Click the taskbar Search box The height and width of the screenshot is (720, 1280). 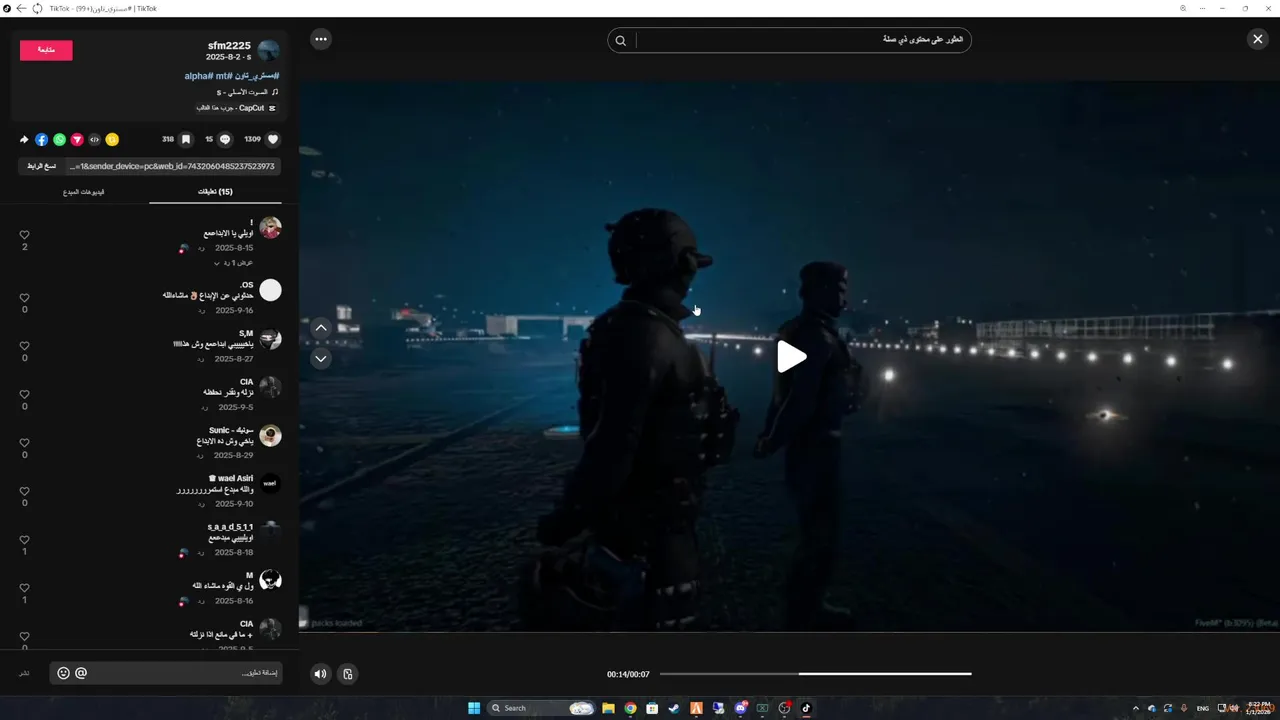(541, 708)
